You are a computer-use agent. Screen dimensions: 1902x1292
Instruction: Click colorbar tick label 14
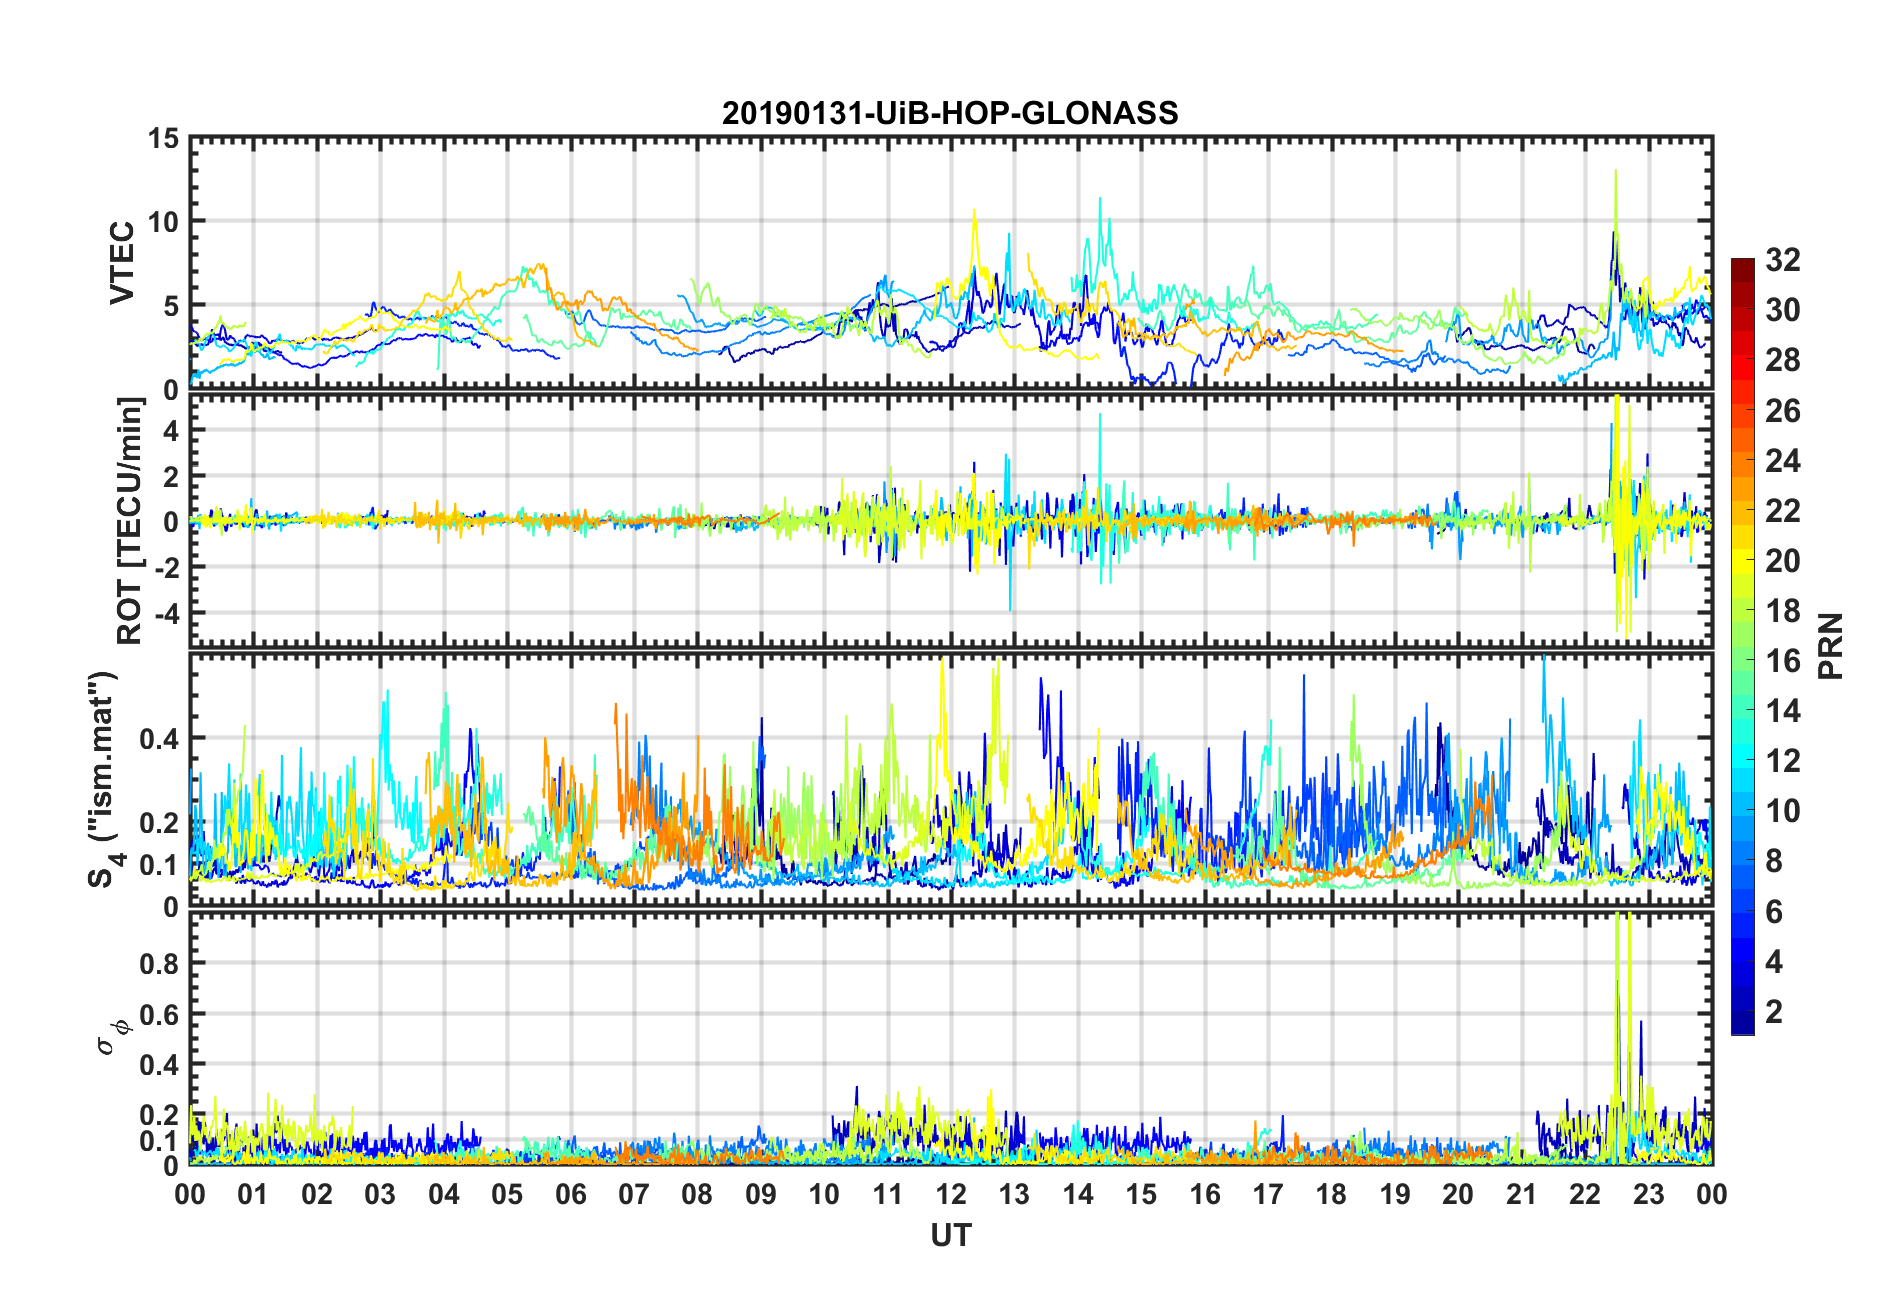click(1782, 710)
